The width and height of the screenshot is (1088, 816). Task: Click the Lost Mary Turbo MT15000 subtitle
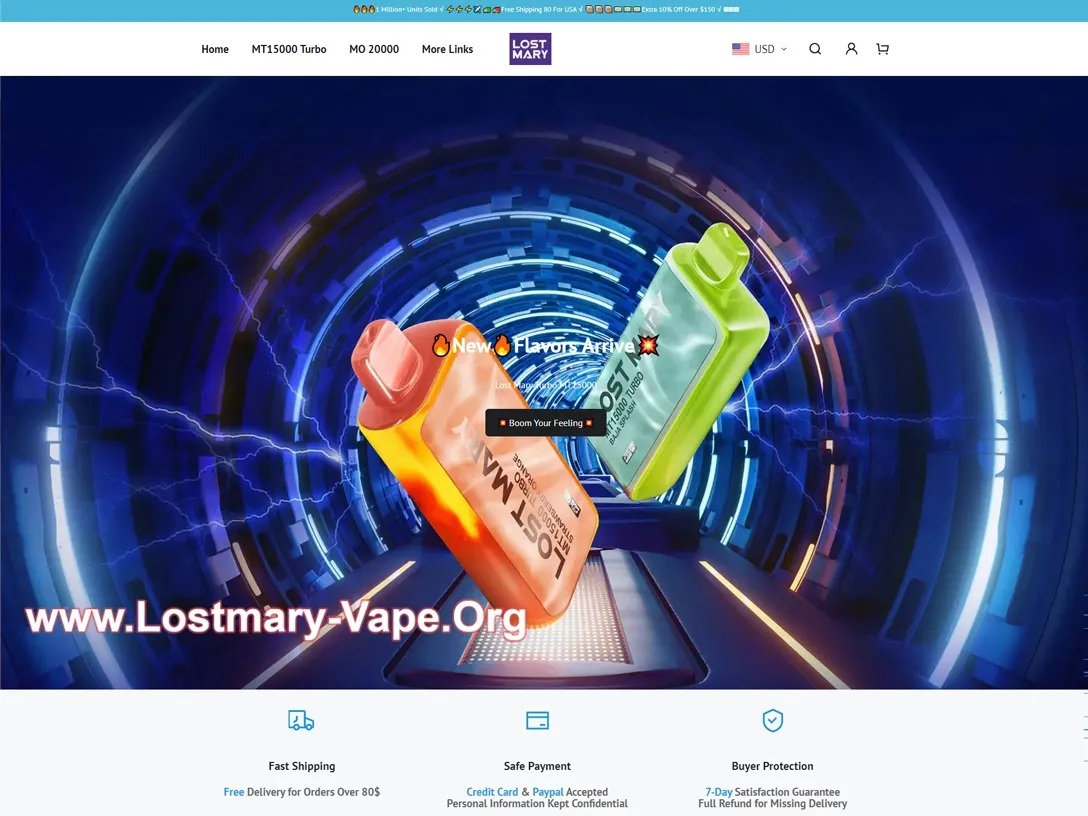545,384
